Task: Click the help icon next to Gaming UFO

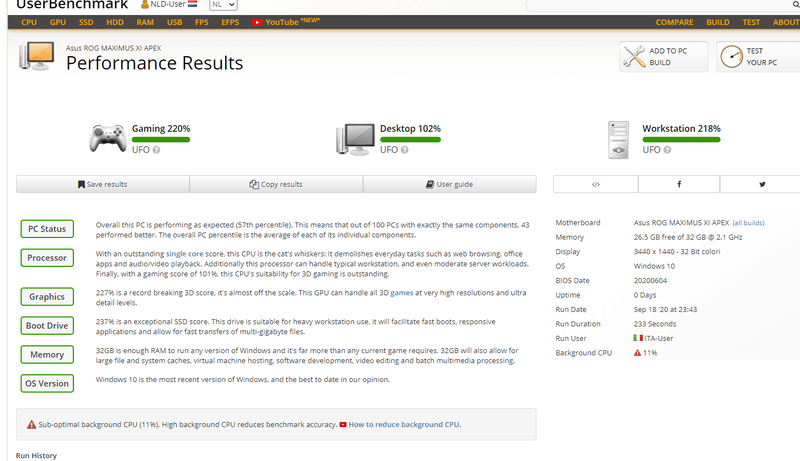Action: (156, 150)
